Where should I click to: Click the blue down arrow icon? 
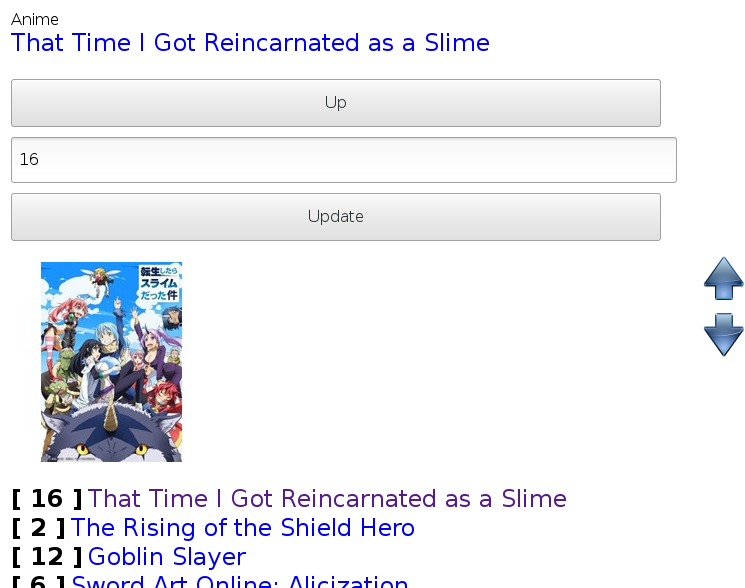tap(723, 334)
